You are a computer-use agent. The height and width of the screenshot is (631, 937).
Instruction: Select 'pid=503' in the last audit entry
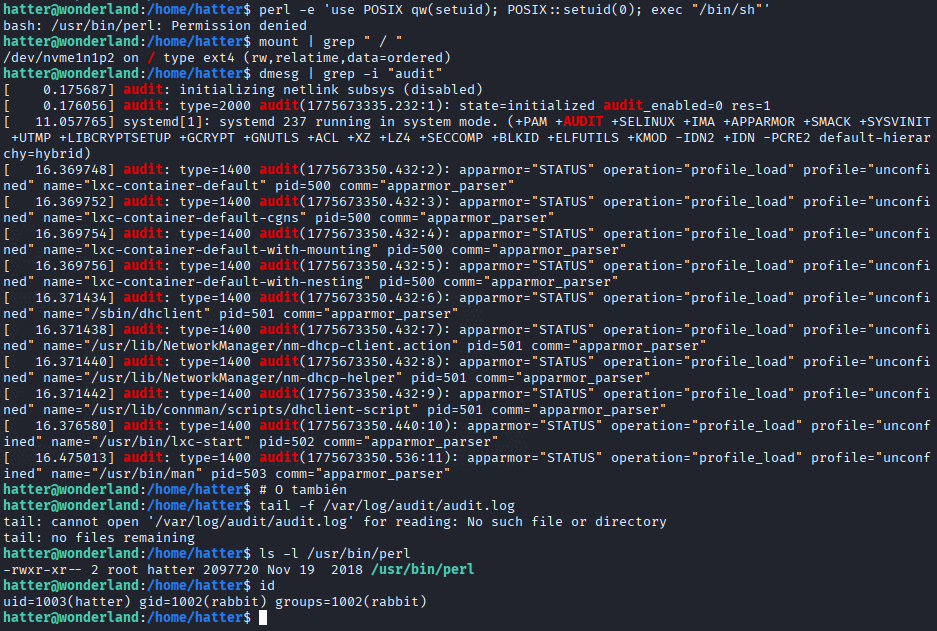[239, 474]
